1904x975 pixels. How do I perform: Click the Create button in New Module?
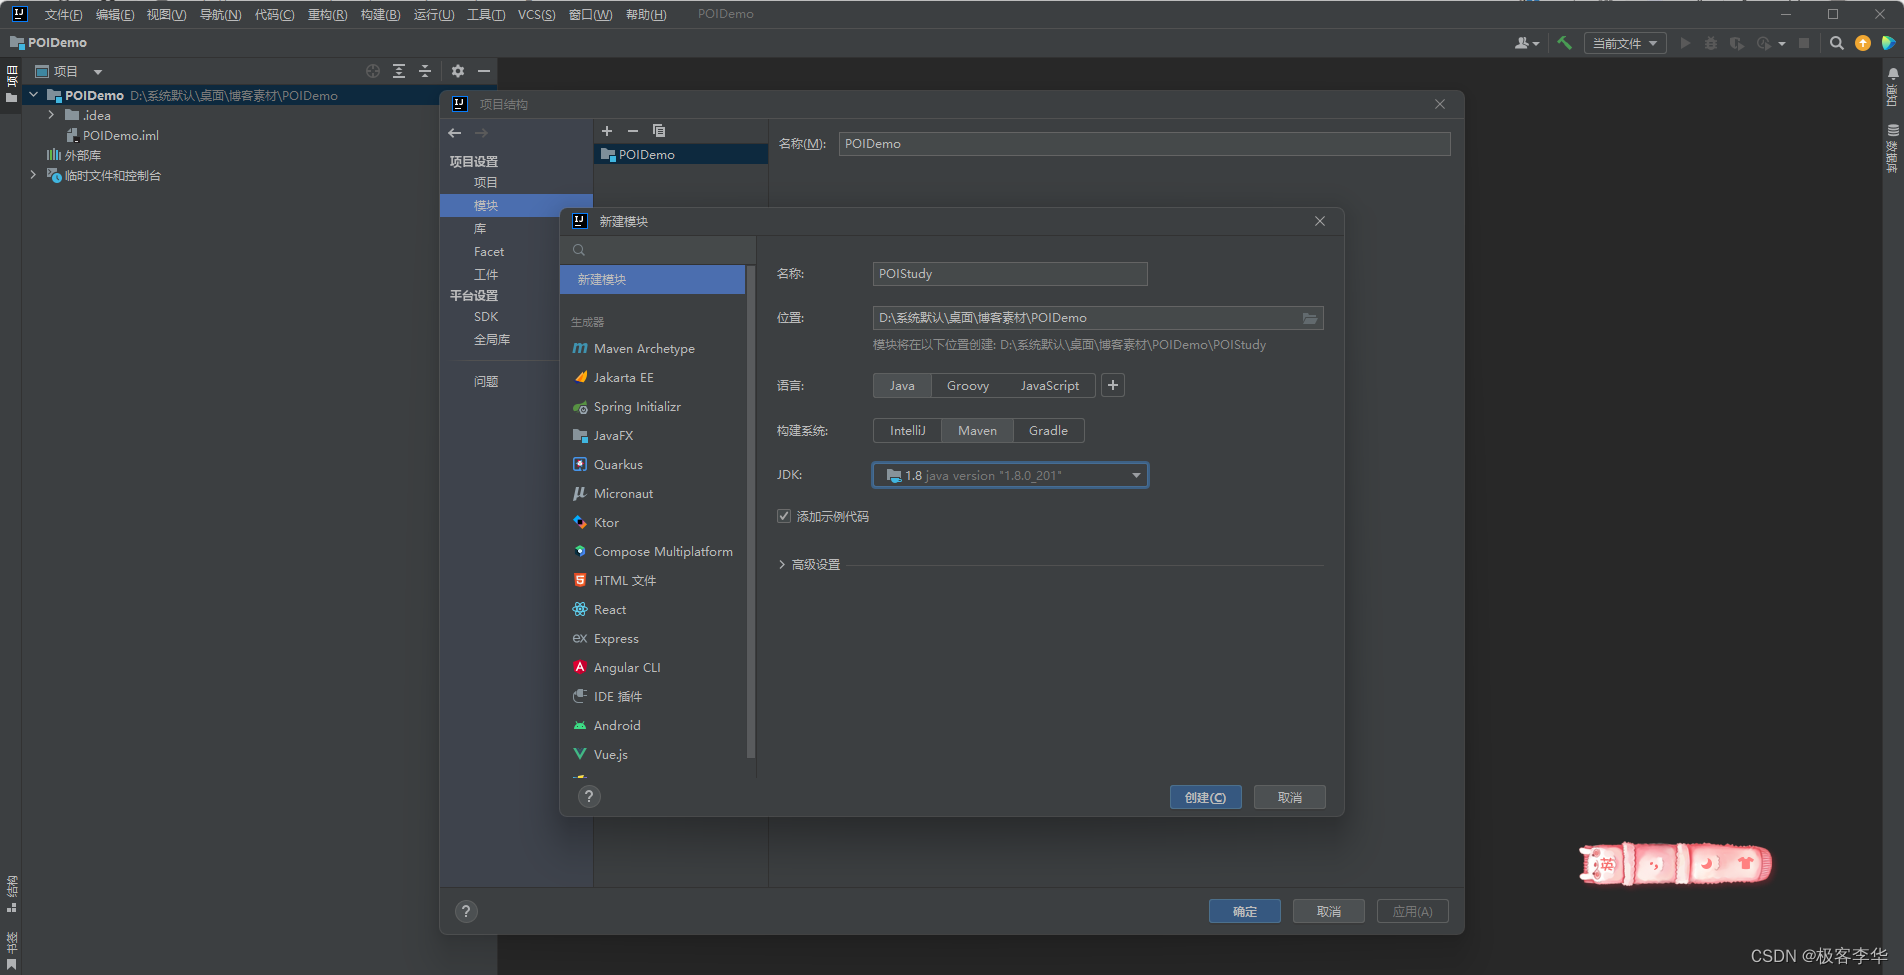(x=1205, y=797)
